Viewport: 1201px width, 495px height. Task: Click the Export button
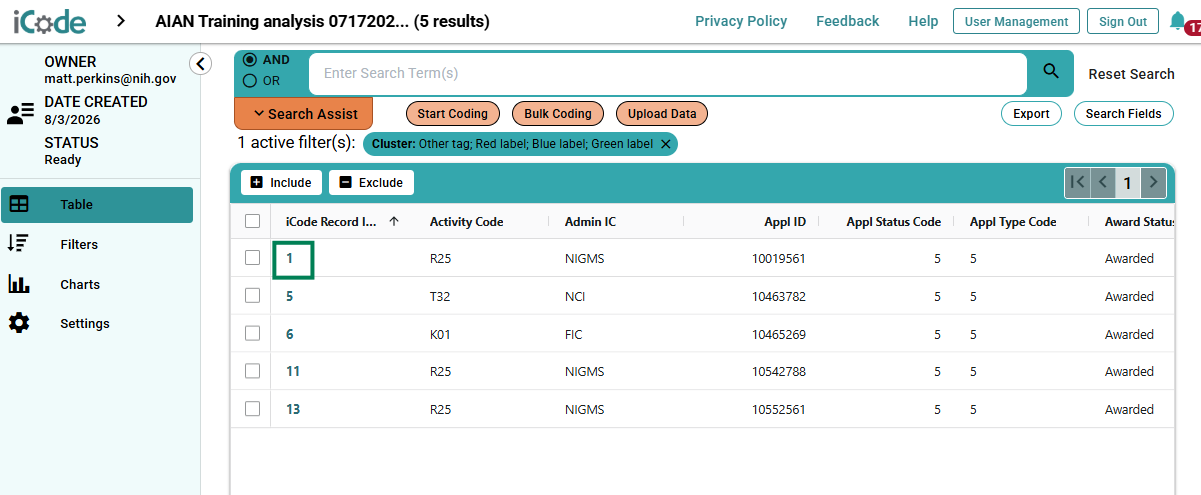coord(1031,114)
